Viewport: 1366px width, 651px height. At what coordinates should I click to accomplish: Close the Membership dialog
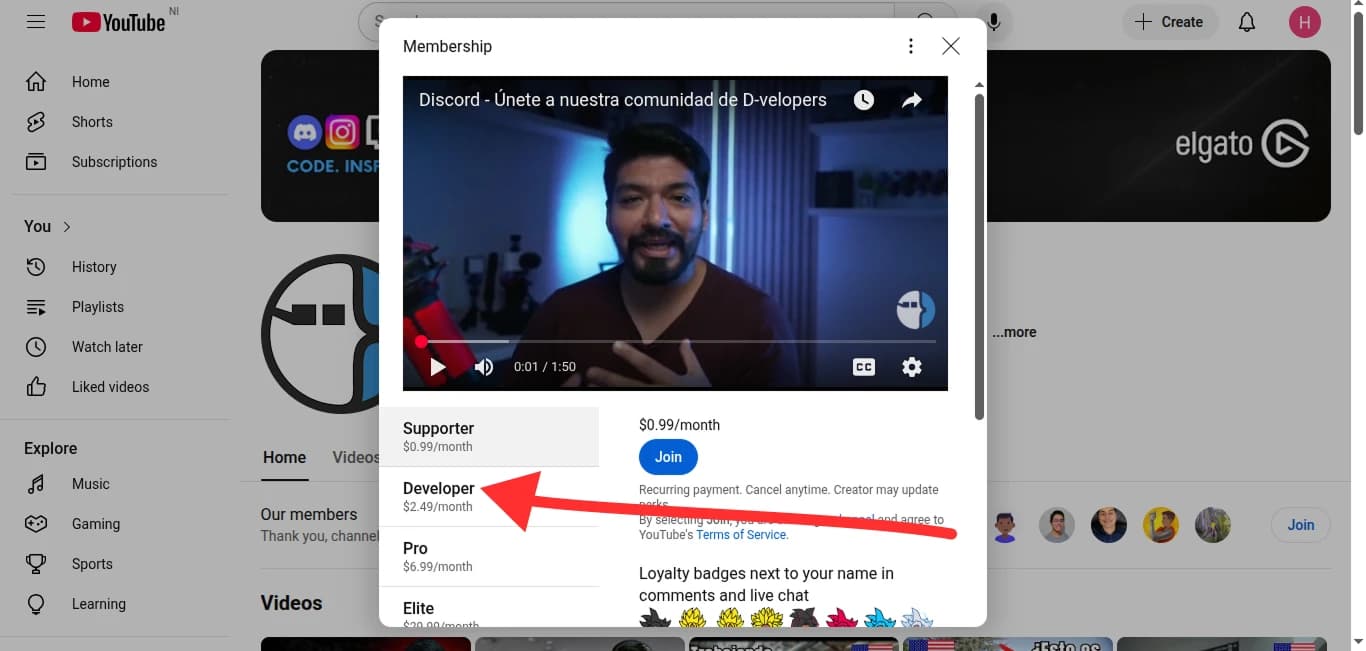[x=951, y=46]
